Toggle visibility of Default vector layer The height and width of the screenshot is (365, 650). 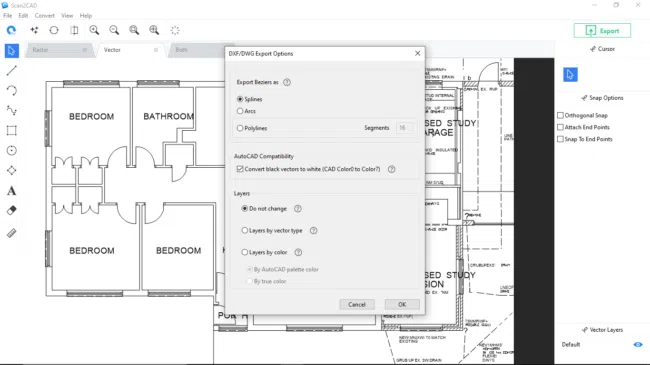638,345
